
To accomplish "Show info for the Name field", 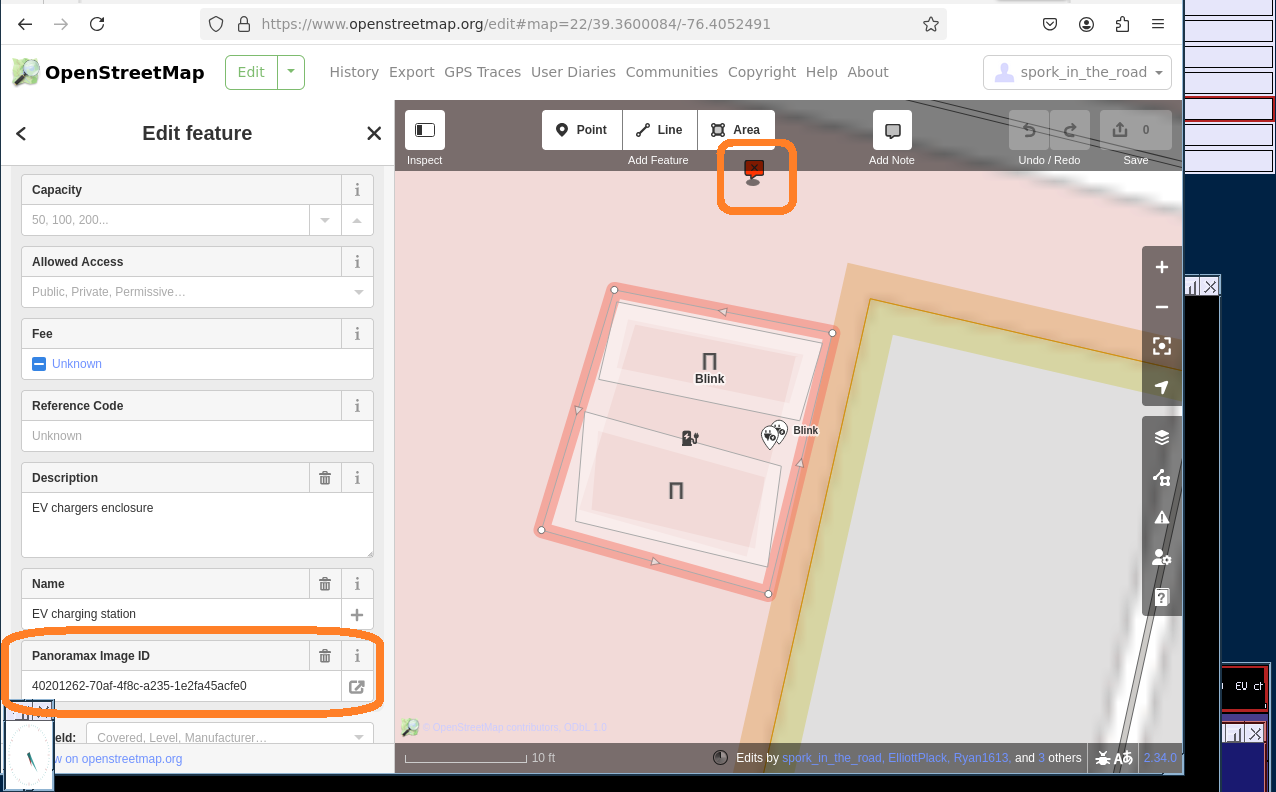I will pyautogui.click(x=357, y=584).
